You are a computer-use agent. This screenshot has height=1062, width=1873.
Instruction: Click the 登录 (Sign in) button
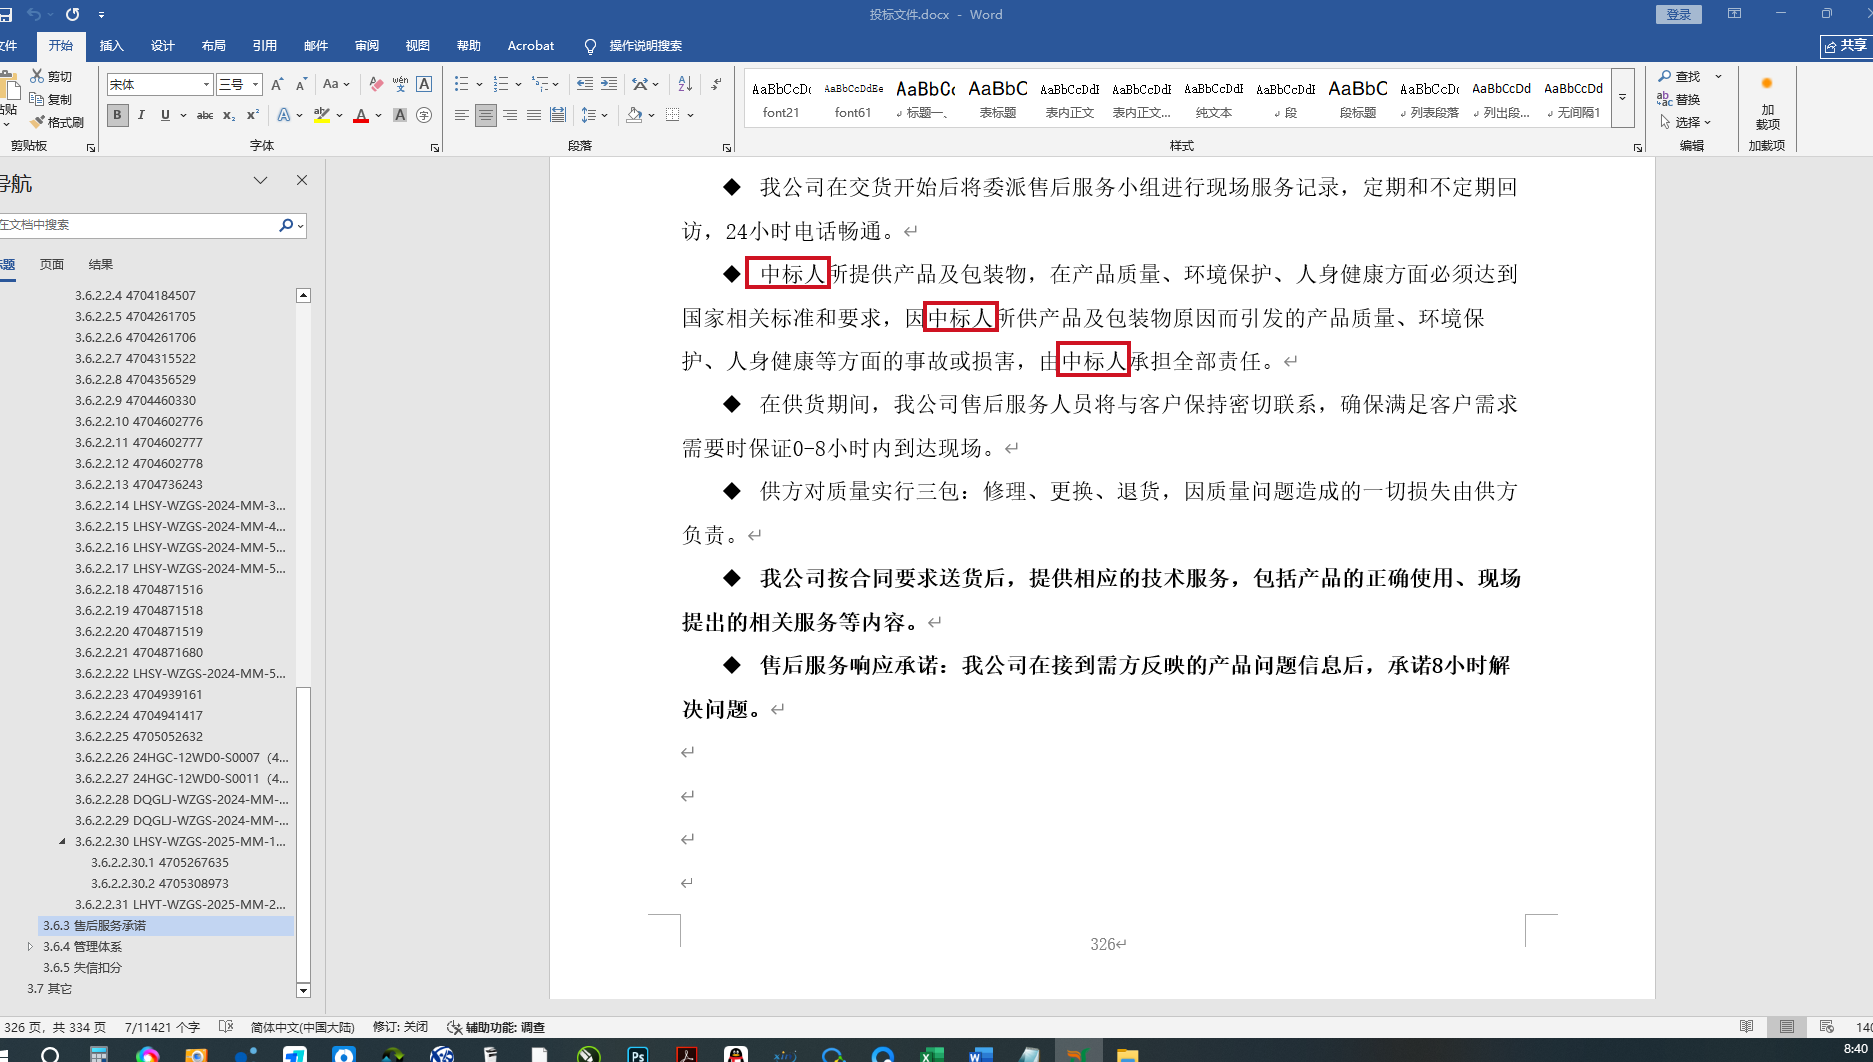[x=1679, y=14]
